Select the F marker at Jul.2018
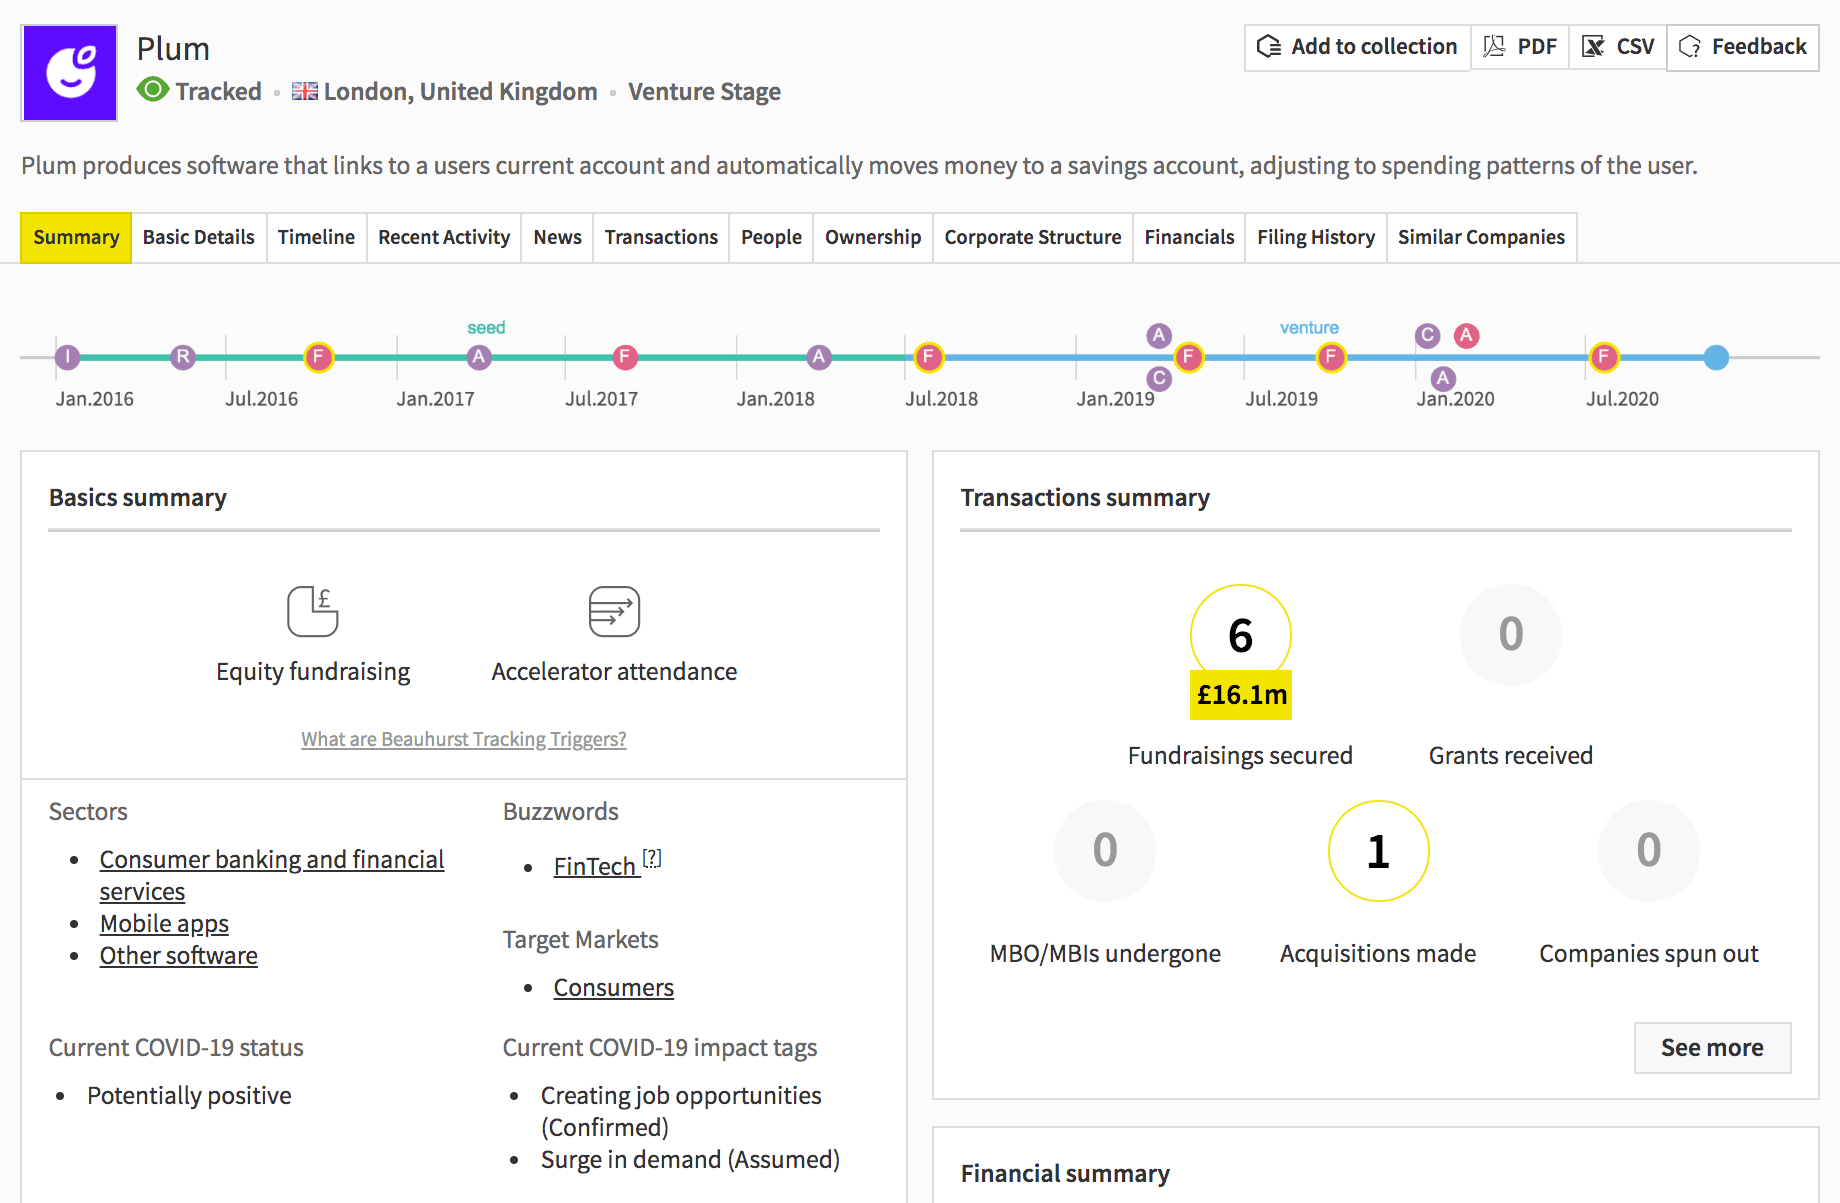The width and height of the screenshot is (1840, 1203). click(x=928, y=357)
